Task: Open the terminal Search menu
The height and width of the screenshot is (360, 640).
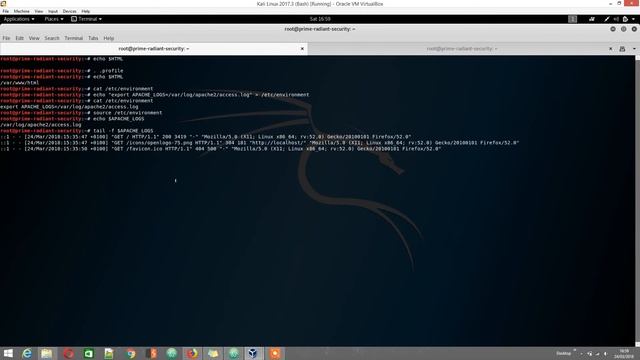Action: click(52, 38)
